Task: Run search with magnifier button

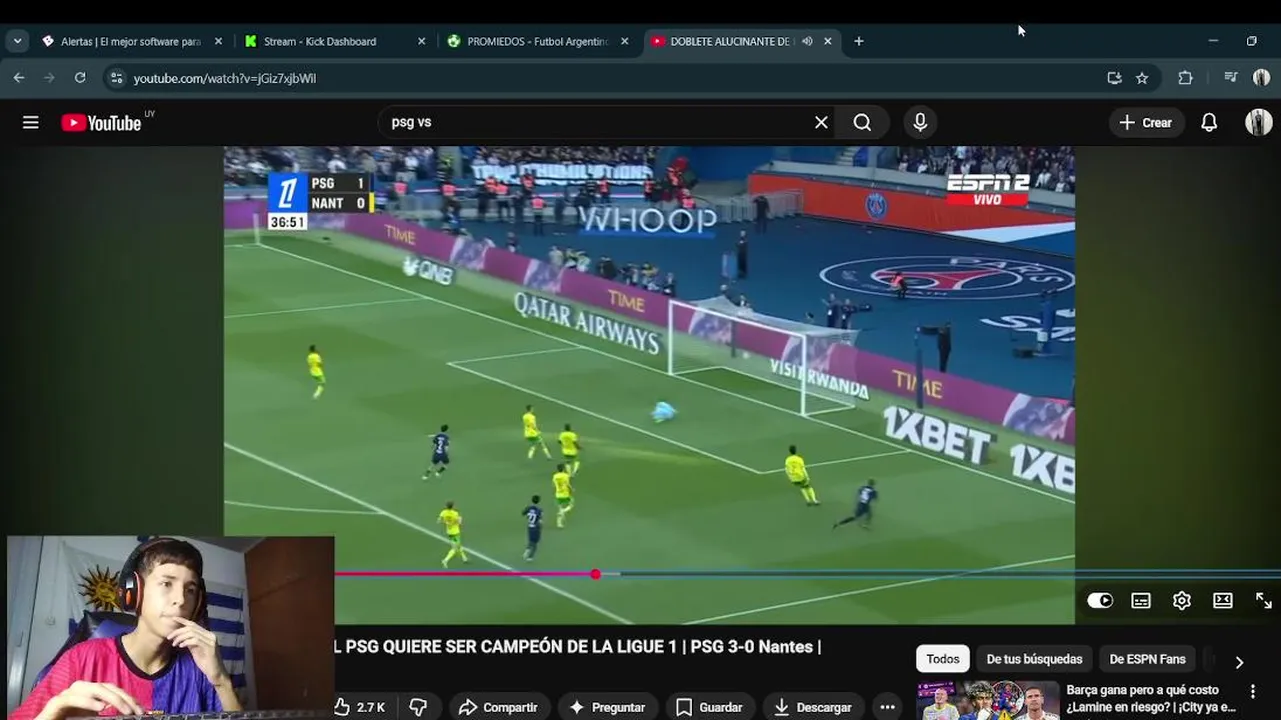Action: click(x=862, y=122)
